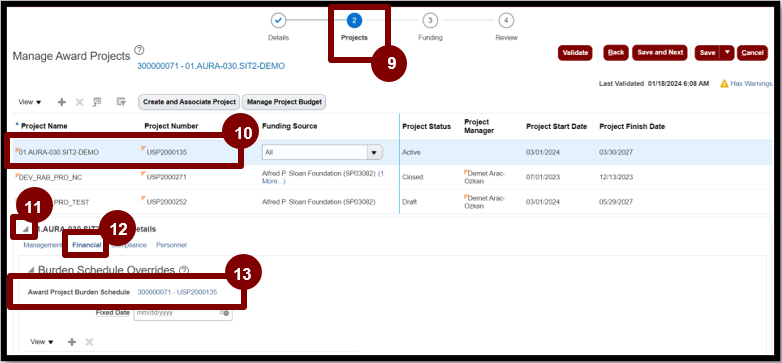Click project number USP2000135 cell
The width and height of the screenshot is (782, 363).
(x=167, y=153)
